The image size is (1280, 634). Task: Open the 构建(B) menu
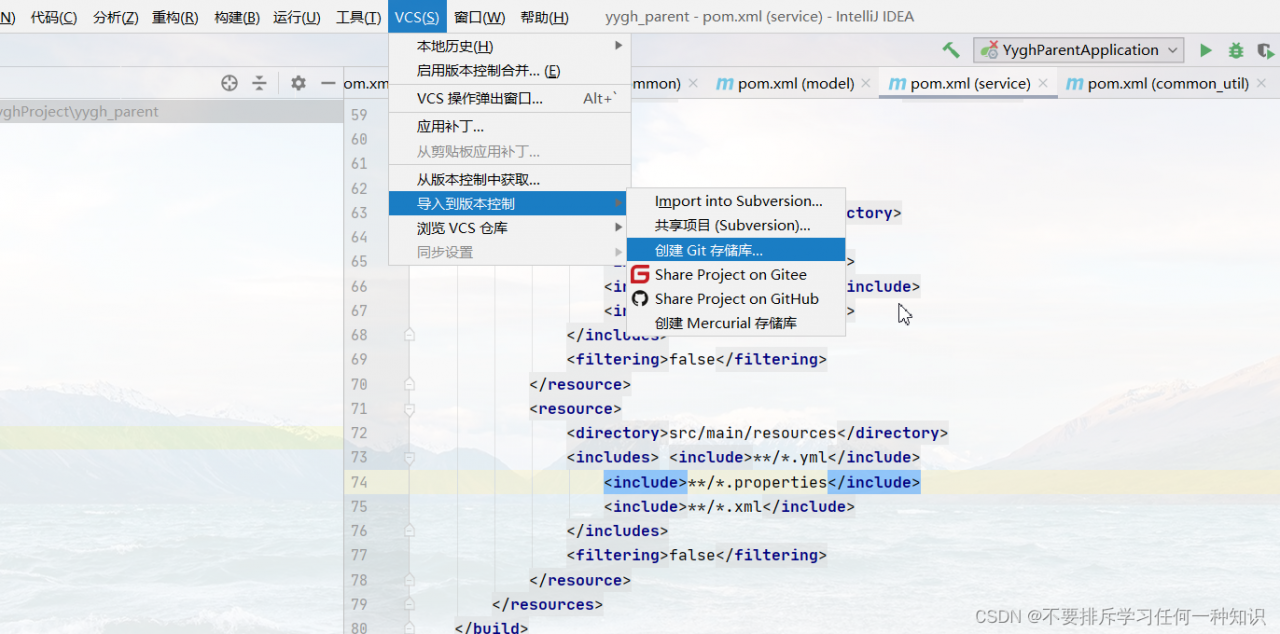(236, 17)
